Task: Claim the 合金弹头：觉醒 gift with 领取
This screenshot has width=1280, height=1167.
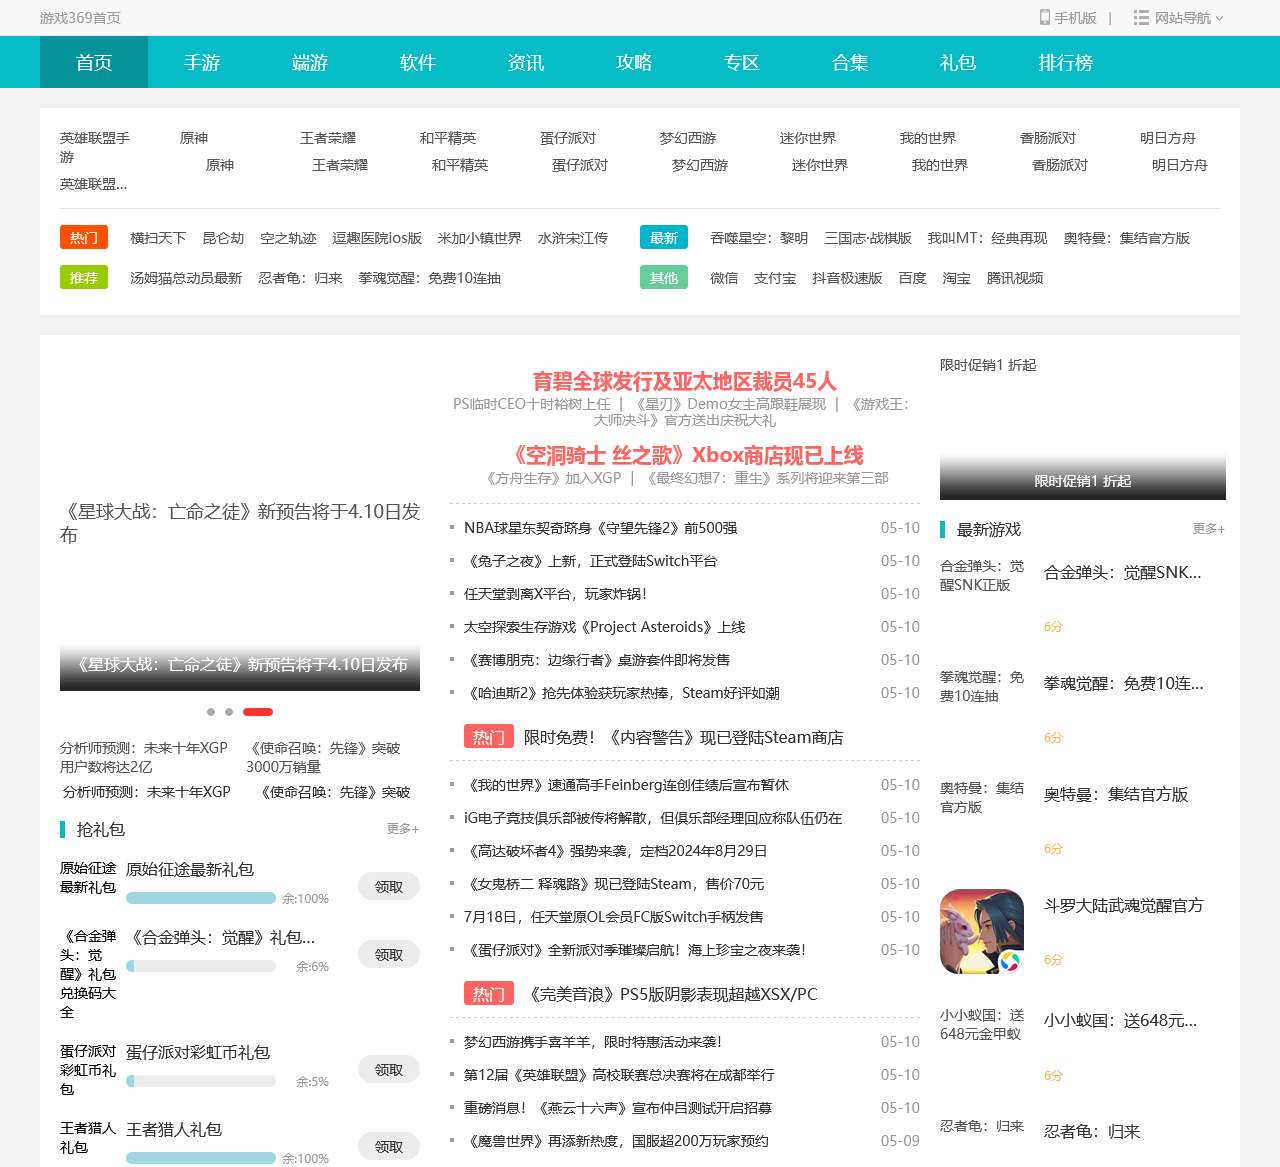Action: pyautogui.click(x=389, y=955)
